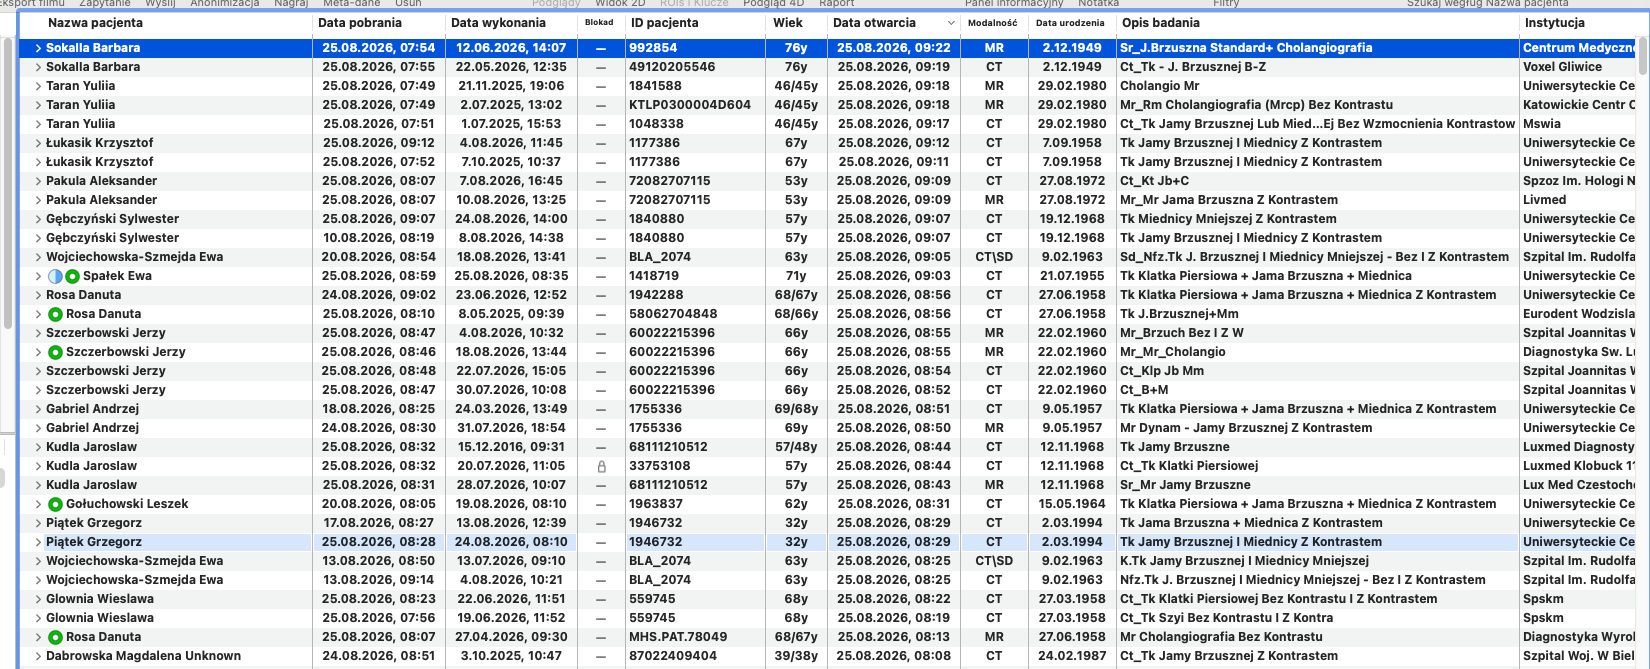The height and width of the screenshot is (669, 1650).
Task: Expand Kudla Jaroslaw Sr_Mr Jamy Brzuszne study
Action: [38, 485]
